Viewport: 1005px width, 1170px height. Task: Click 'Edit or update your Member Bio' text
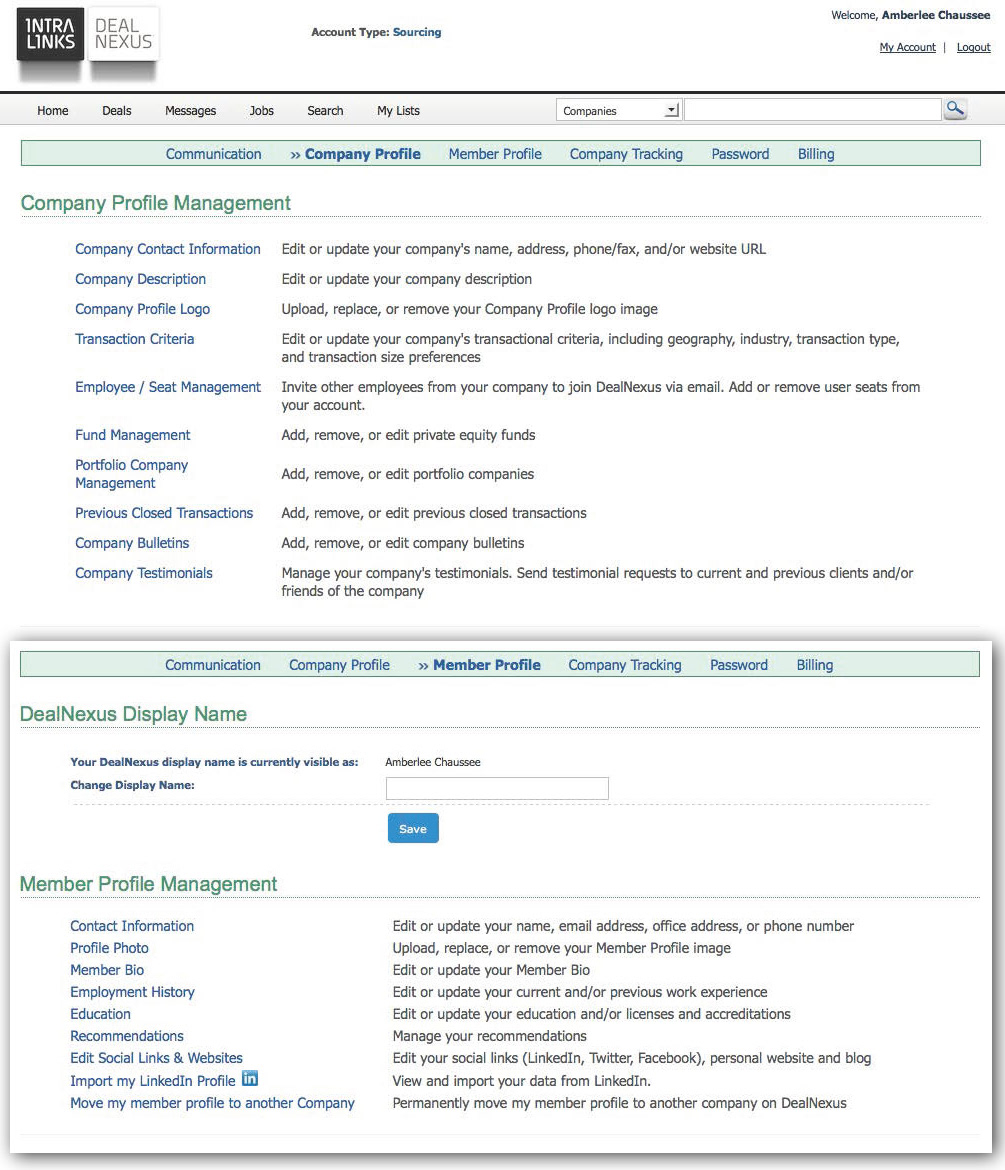tap(491, 970)
